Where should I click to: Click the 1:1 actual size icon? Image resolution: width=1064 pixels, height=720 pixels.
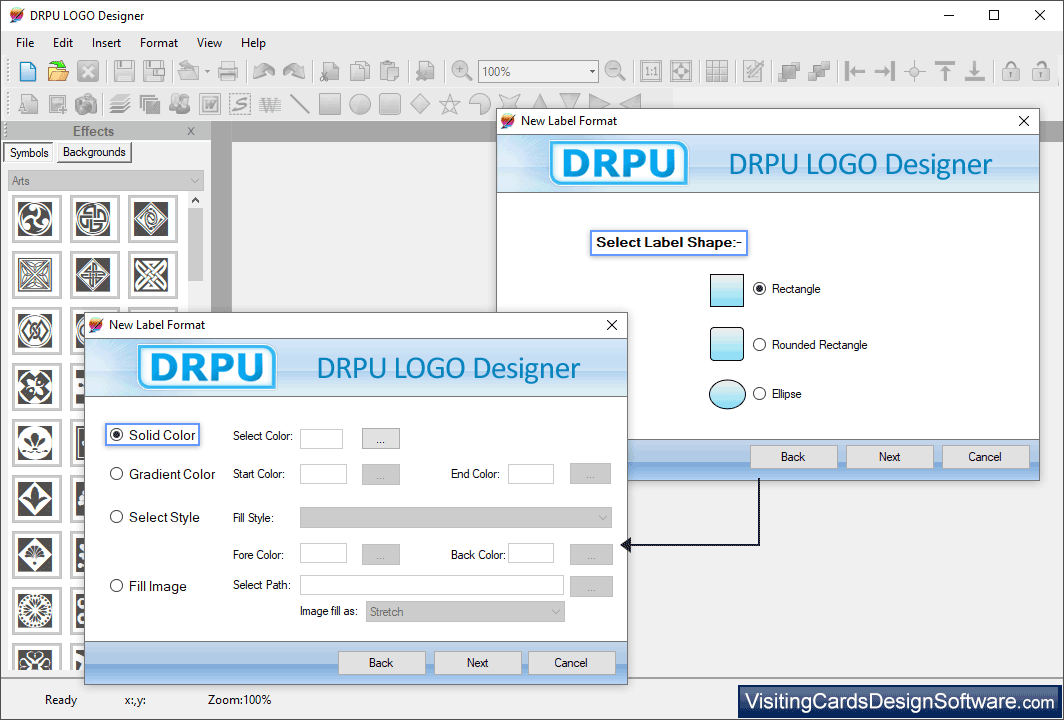(651, 71)
